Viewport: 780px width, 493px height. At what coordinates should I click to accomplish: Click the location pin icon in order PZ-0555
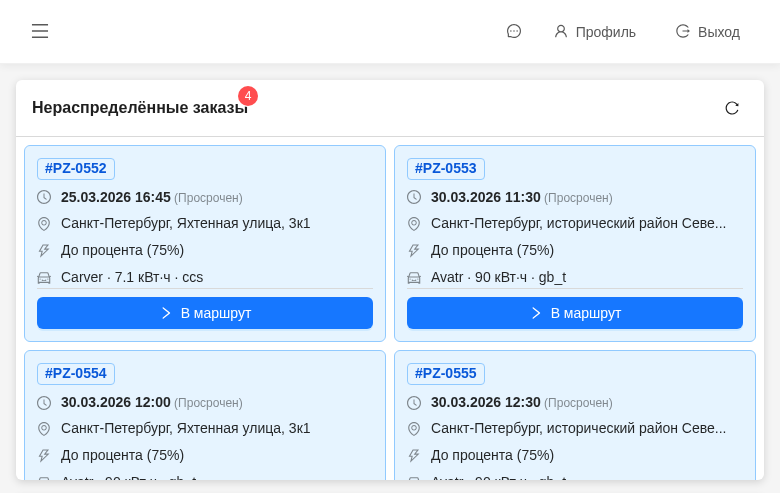click(414, 429)
